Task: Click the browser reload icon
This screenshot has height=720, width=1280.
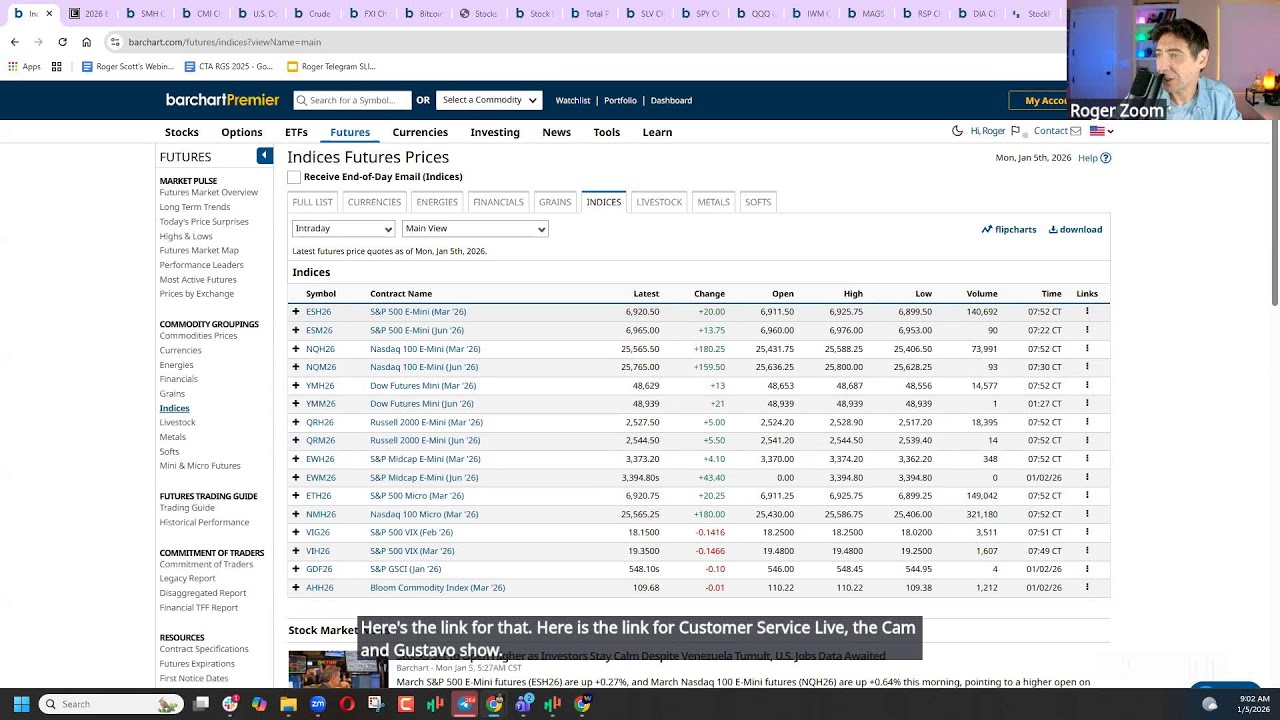Action: (x=62, y=42)
